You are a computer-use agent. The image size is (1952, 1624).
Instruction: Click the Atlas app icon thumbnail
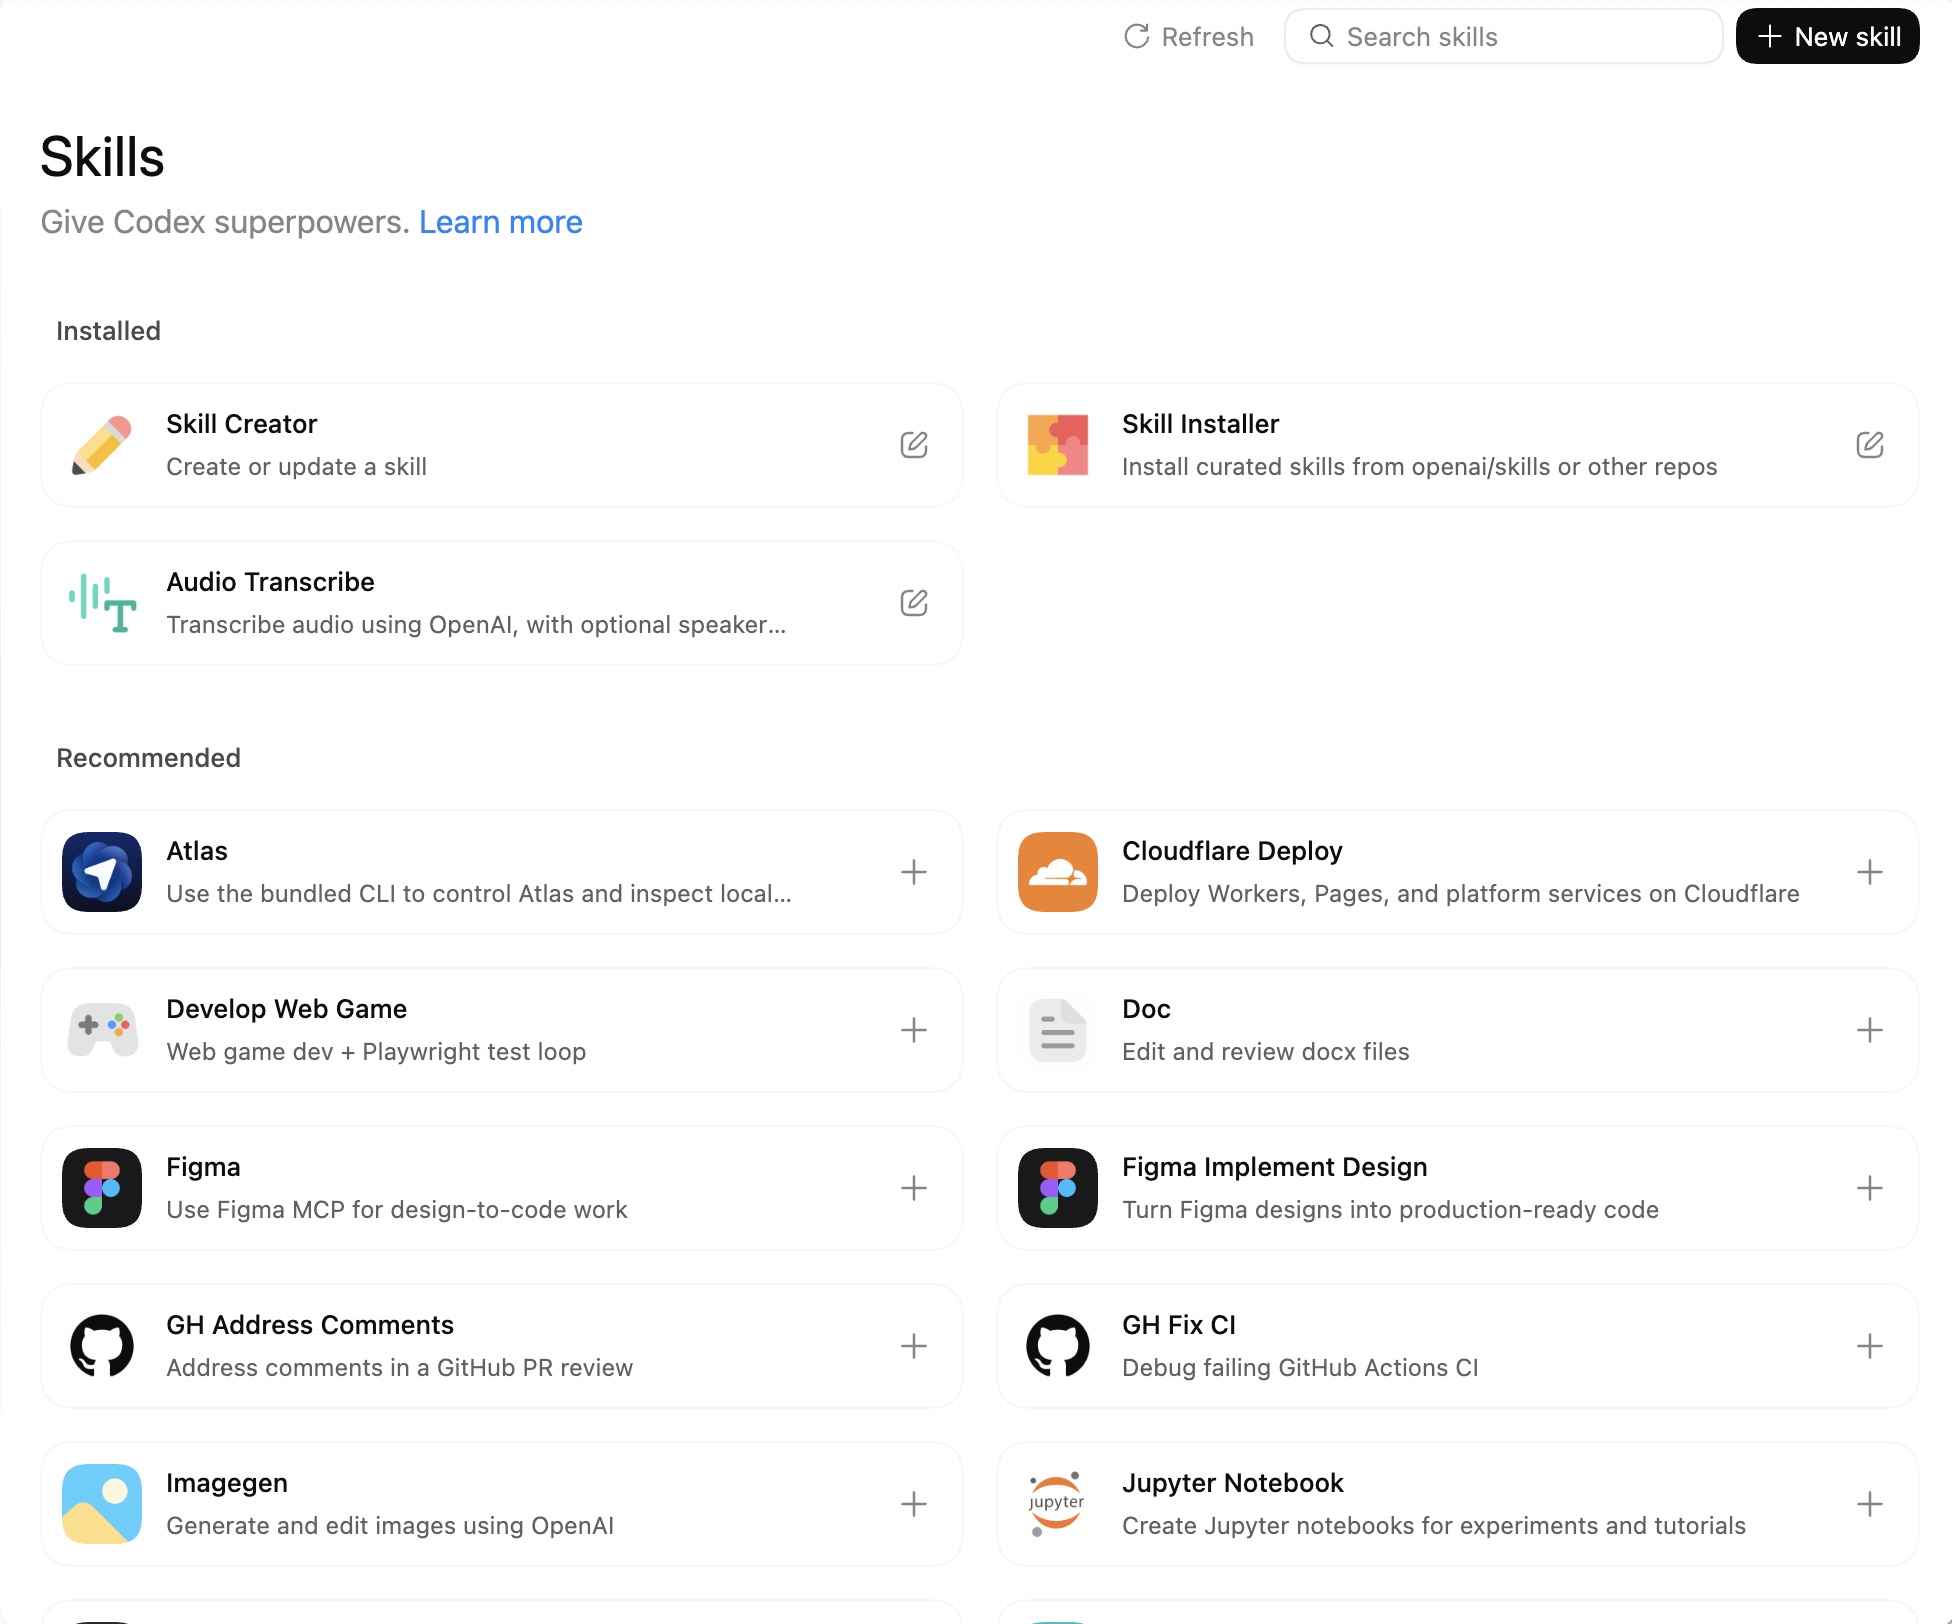tap(102, 872)
